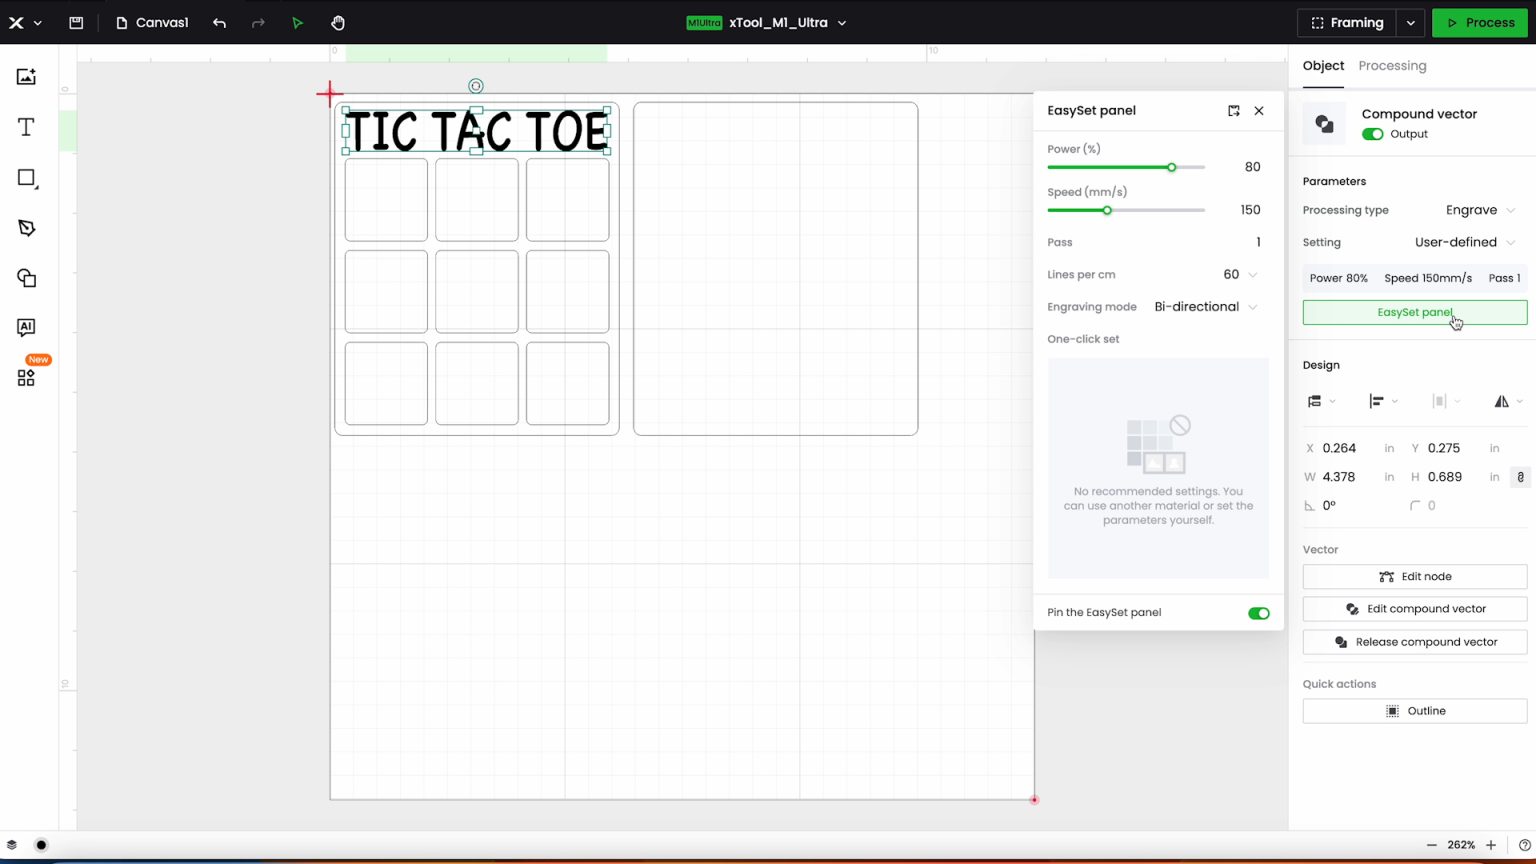The image size is (1536, 864).
Task: Activate the Hand pan tool
Action: coord(338,23)
